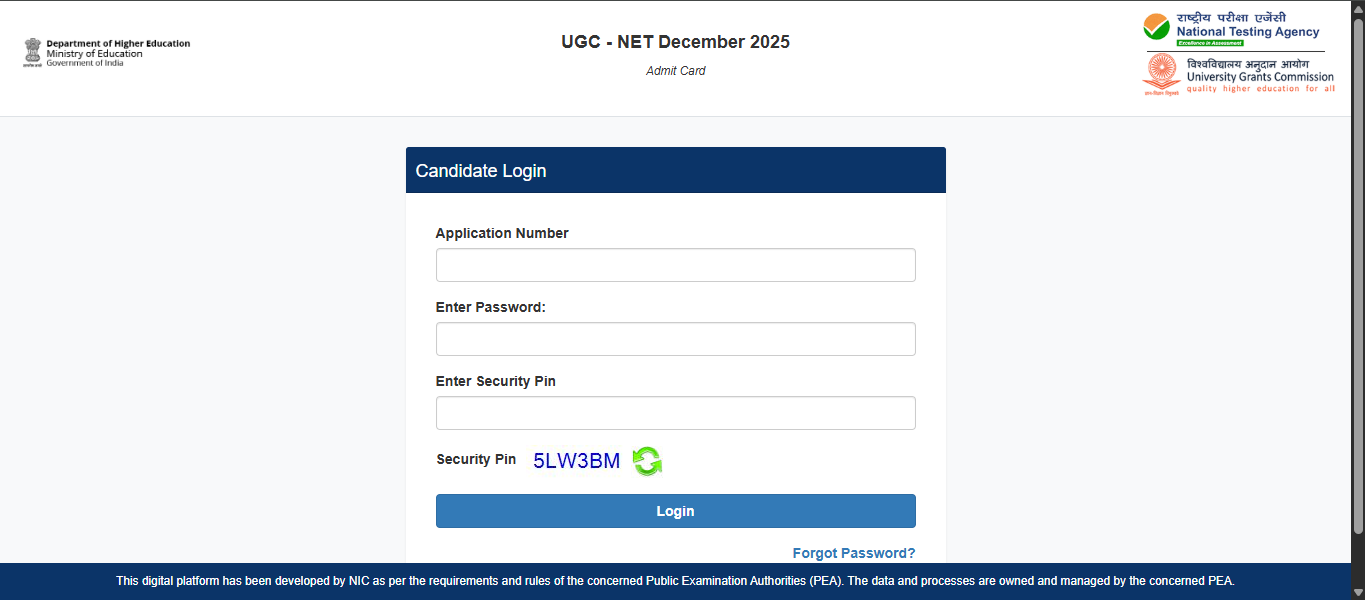Viewport: 1365px width, 600px height.
Task: Click inside the Application Number field
Action: (675, 264)
